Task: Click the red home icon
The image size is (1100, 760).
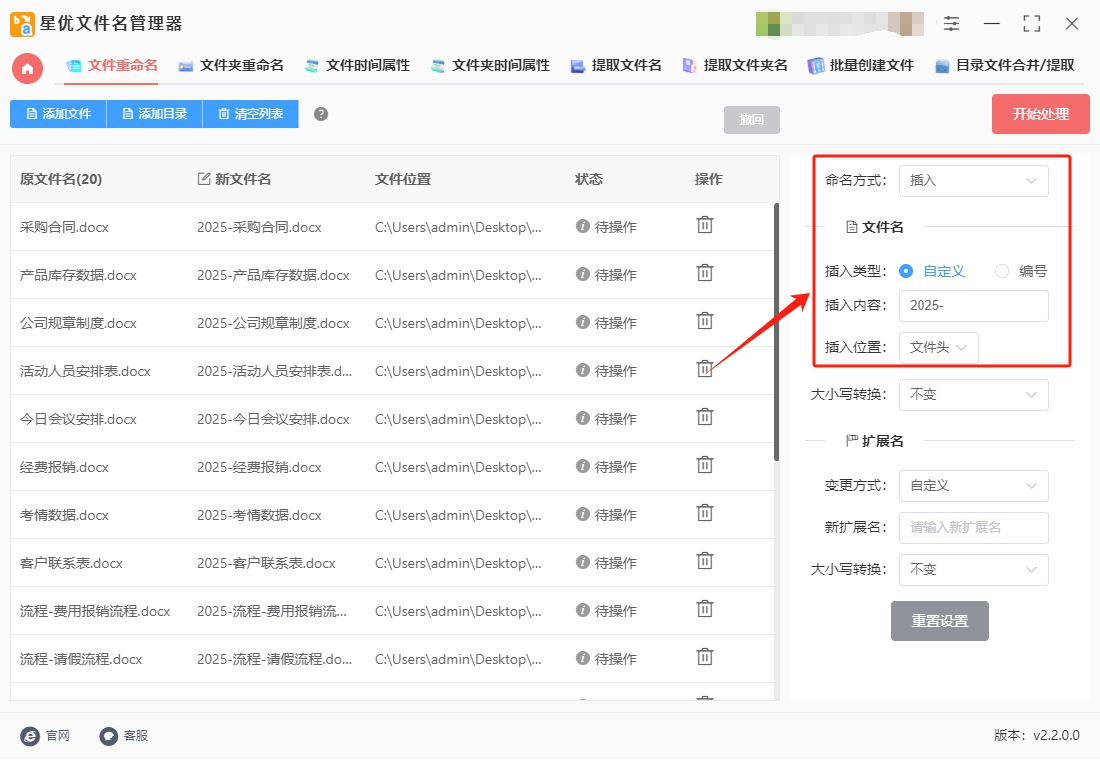Action: (x=27, y=69)
